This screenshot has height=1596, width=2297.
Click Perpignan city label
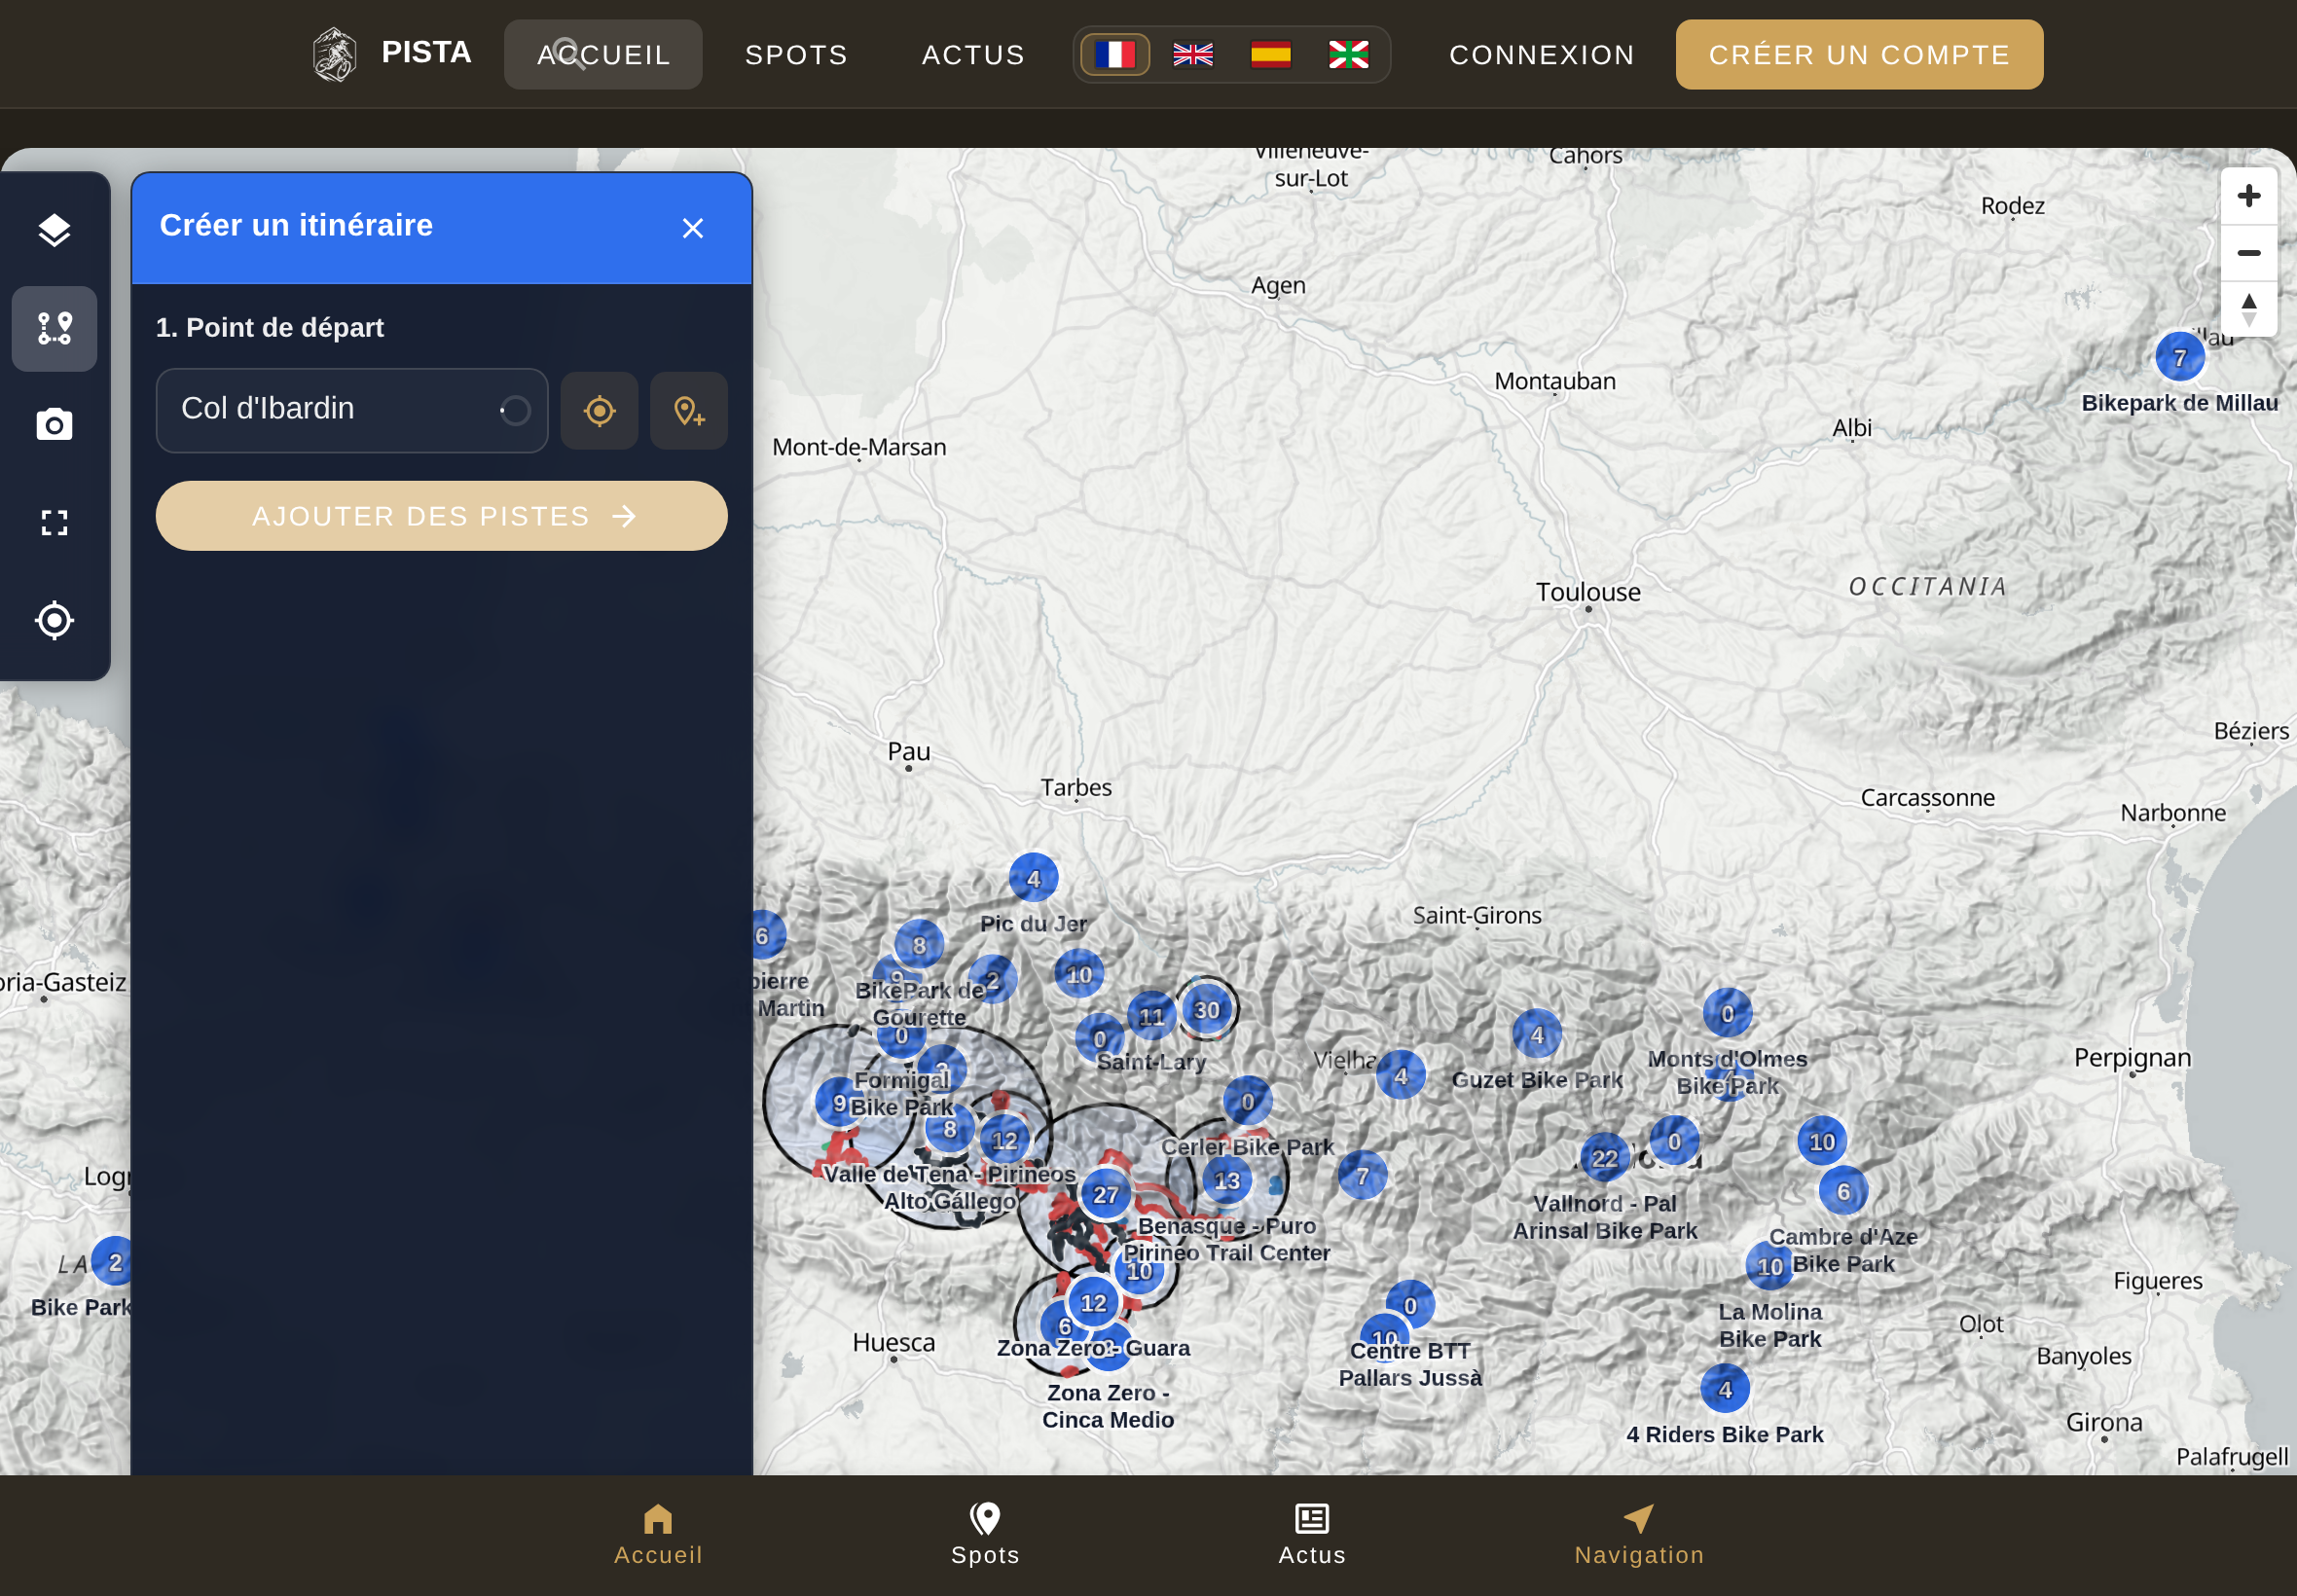point(2132,1057)
